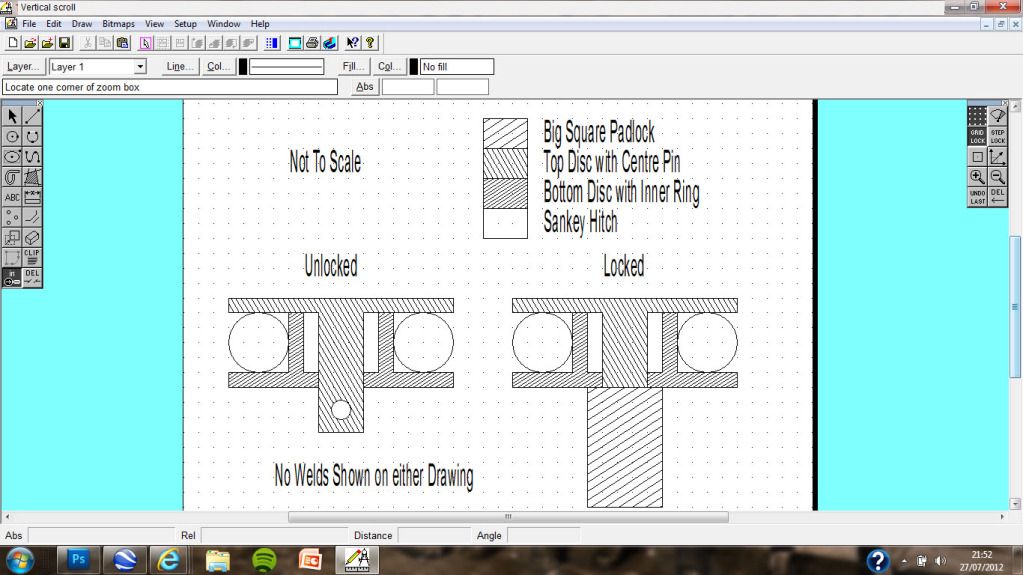This screenshot has width=1023, height=575.
Task: Toggle the Step Lock button
Action: point(998,136)
